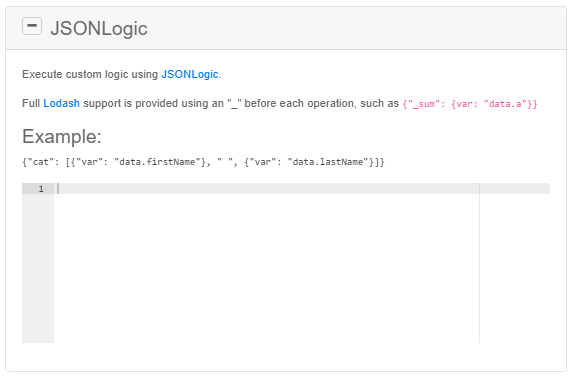Click line number 1 in editor gutter

click(41, 189)
